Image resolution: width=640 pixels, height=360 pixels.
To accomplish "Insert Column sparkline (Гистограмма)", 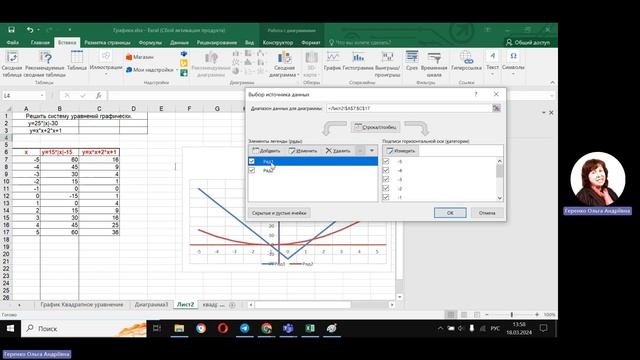I will point(358,61).
